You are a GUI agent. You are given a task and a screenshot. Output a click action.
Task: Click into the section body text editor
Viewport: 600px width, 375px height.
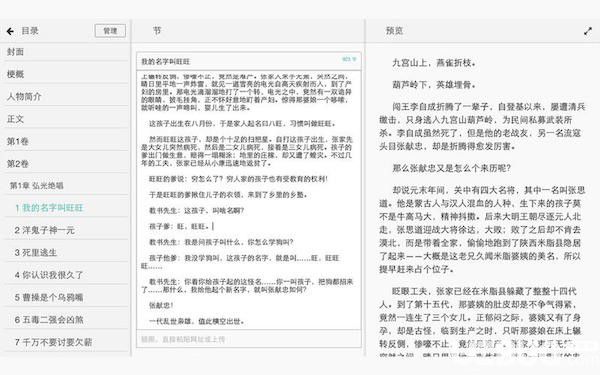pyautogui.click(x=249, y=199)
